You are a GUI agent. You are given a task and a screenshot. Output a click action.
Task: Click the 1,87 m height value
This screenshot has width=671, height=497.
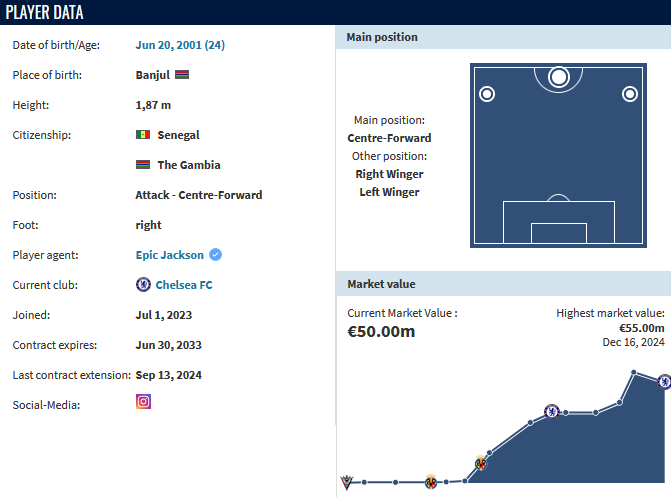(153, 105)
